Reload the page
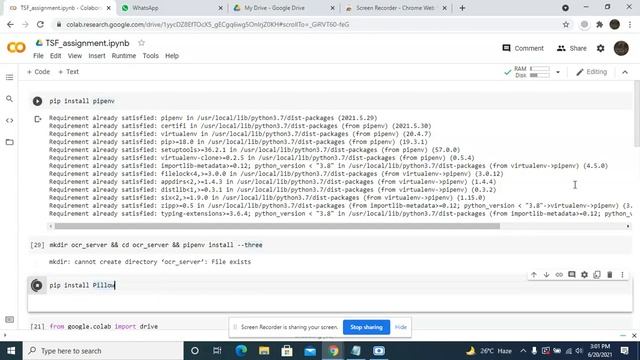640x360 pixels. 40,24
